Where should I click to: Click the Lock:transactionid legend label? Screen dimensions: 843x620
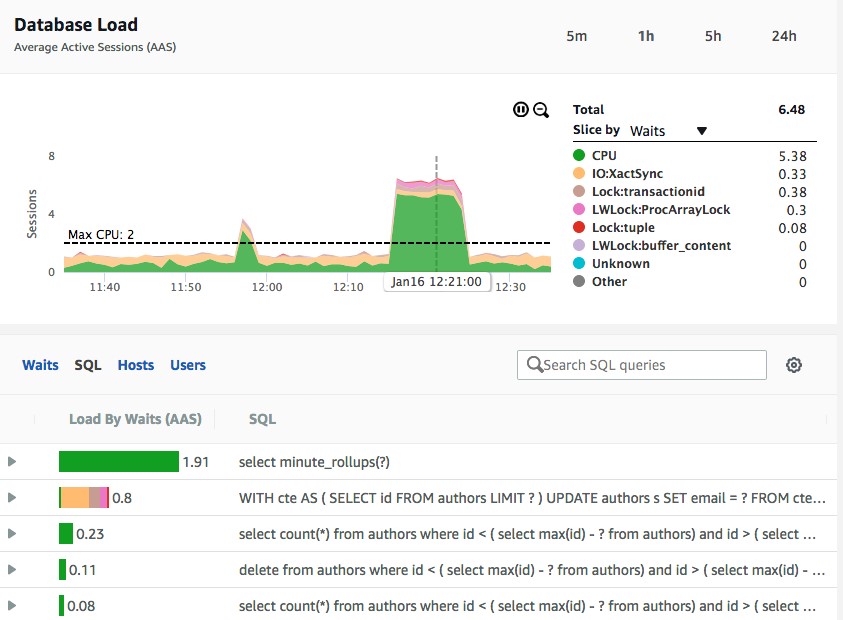point(648,191)
